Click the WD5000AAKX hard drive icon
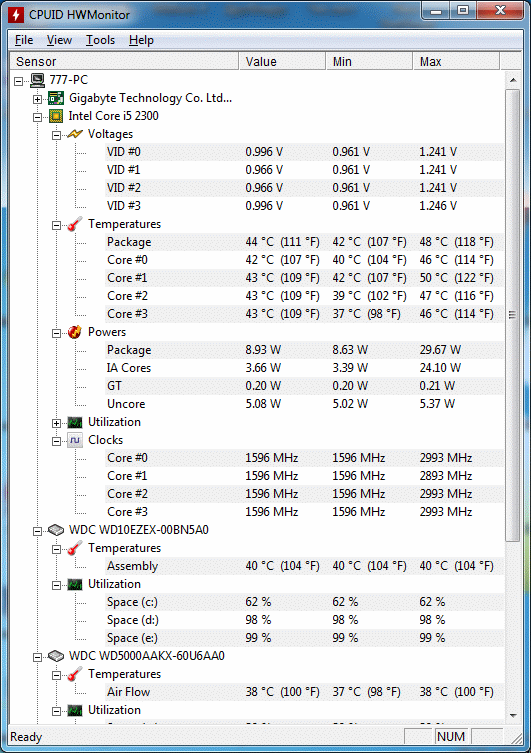 pyautogui.click(x=56, y=656)
